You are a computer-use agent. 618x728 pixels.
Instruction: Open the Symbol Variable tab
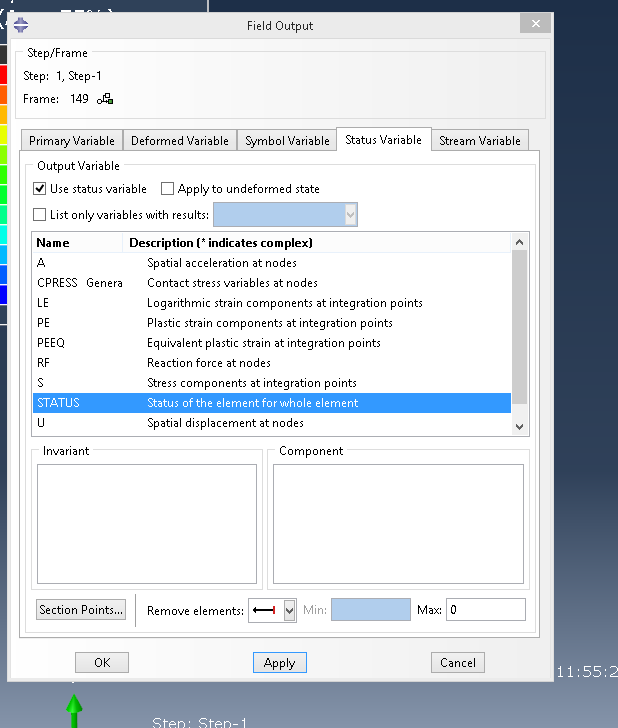tap(287, 140)
